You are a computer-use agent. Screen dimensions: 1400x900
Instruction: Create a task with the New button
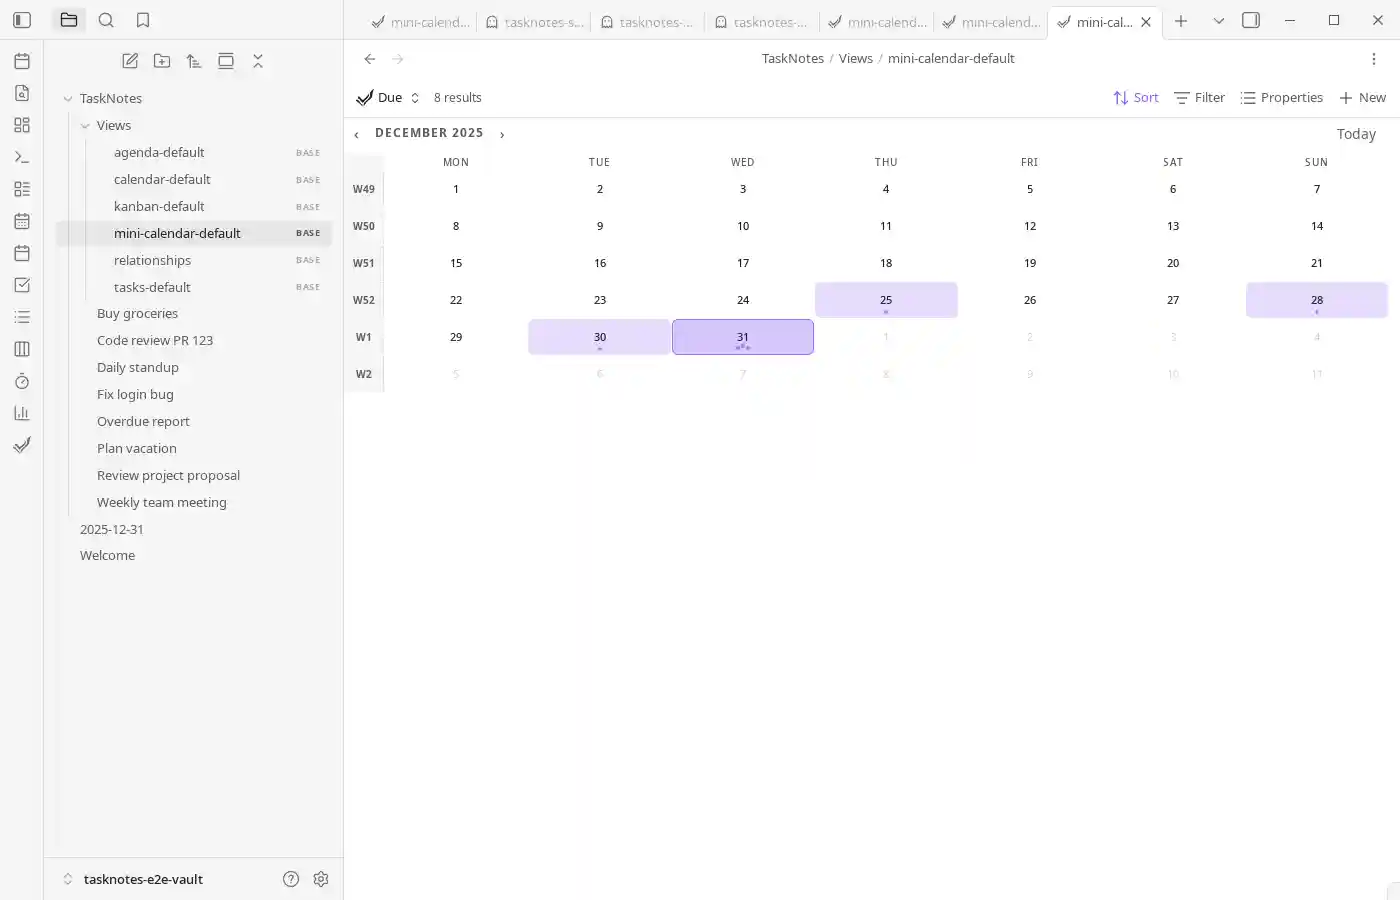[x=1362, y=97]
